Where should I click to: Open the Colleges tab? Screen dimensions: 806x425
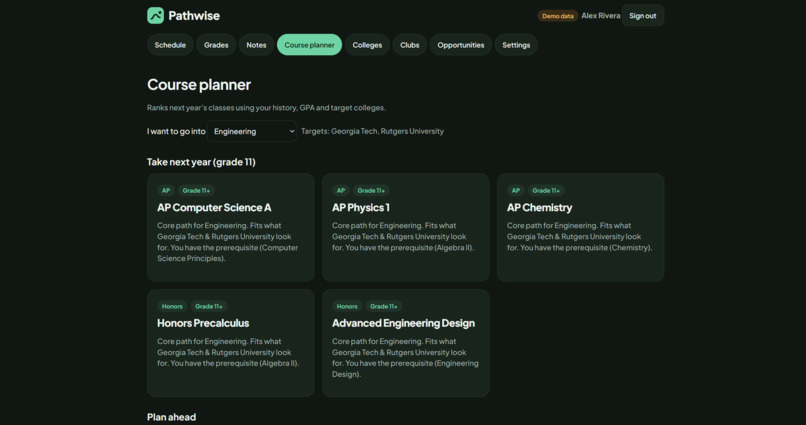[x=367, y=45]
